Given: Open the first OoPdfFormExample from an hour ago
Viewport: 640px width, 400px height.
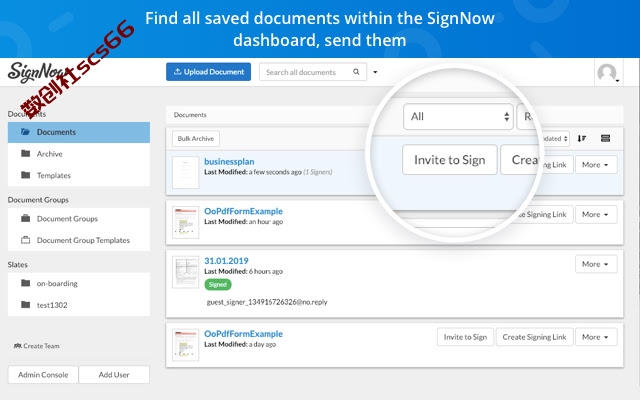Looking at the screenshot, I should tap(243, 211).
